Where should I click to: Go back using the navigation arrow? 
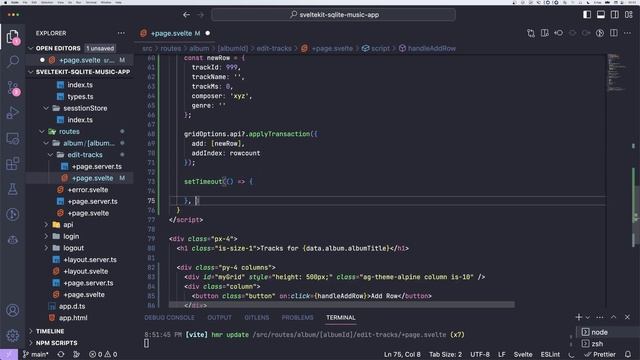(187, 15)
